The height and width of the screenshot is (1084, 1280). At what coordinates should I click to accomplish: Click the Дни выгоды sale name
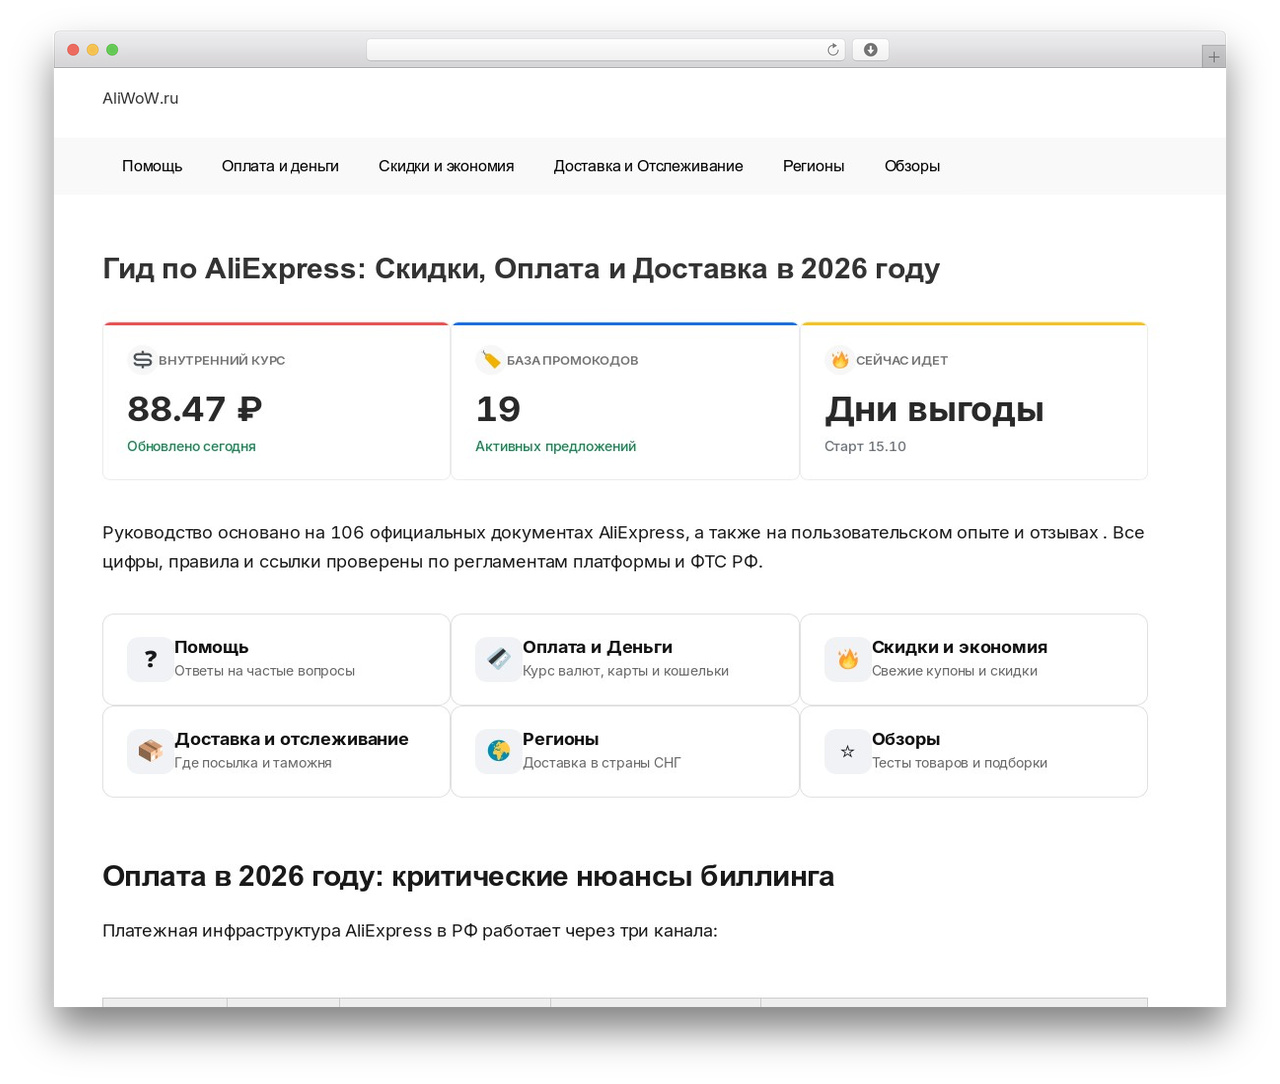(x=934, y=409)
